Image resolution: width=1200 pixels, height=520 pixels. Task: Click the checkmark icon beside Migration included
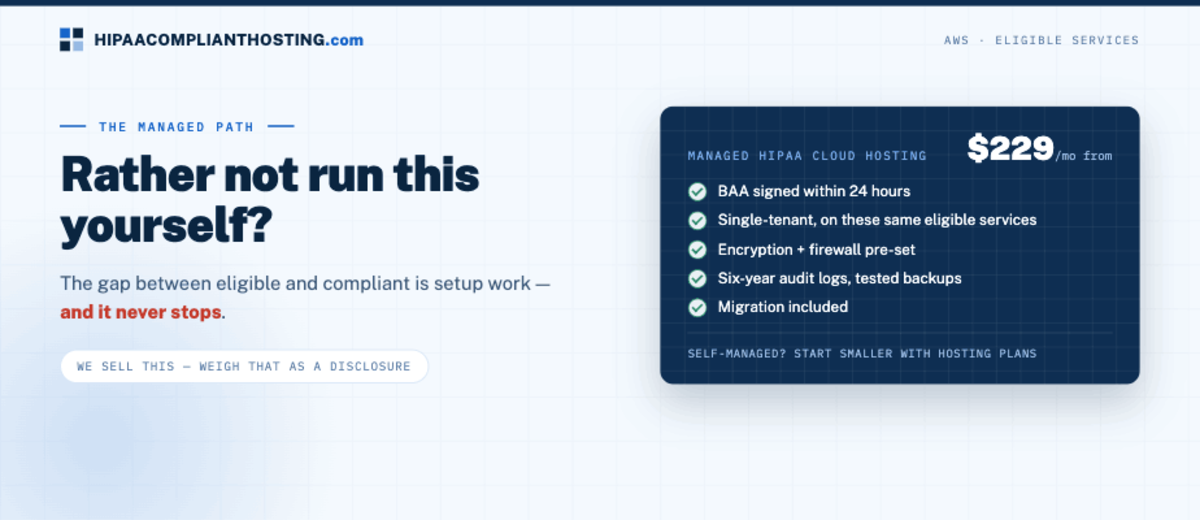(697, 307)
